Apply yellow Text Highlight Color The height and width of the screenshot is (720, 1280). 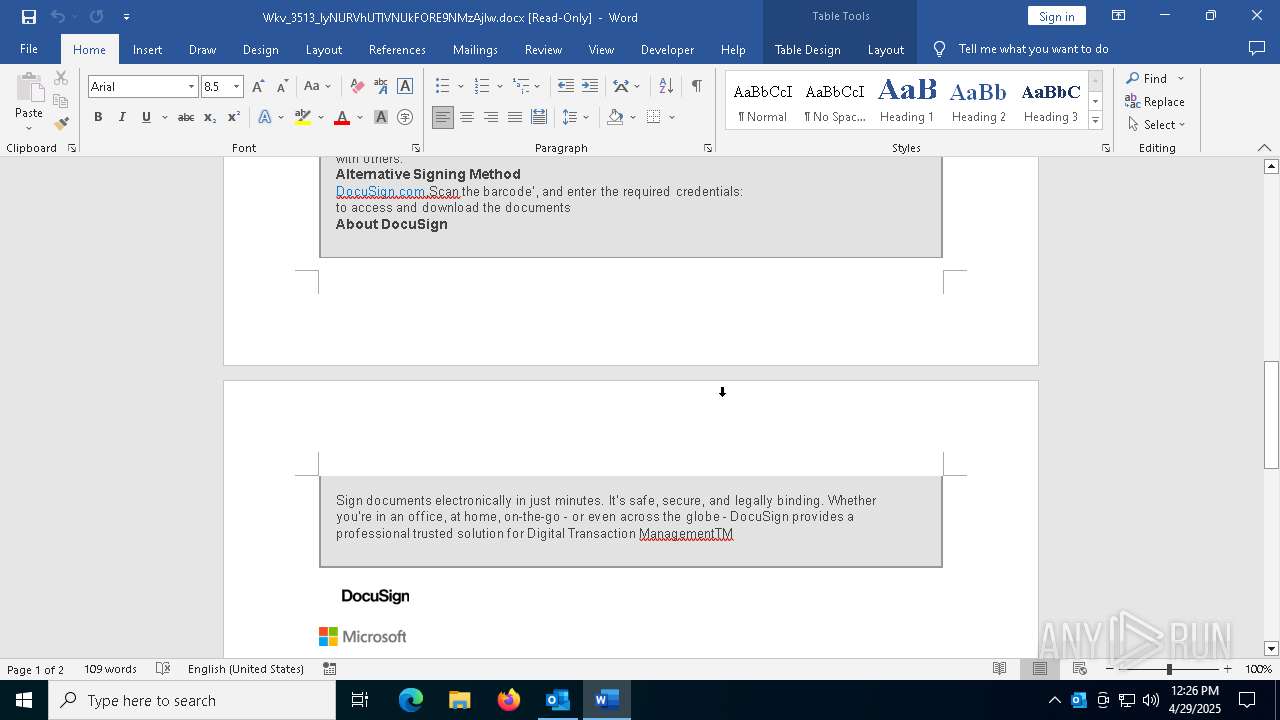pos(303,117)
